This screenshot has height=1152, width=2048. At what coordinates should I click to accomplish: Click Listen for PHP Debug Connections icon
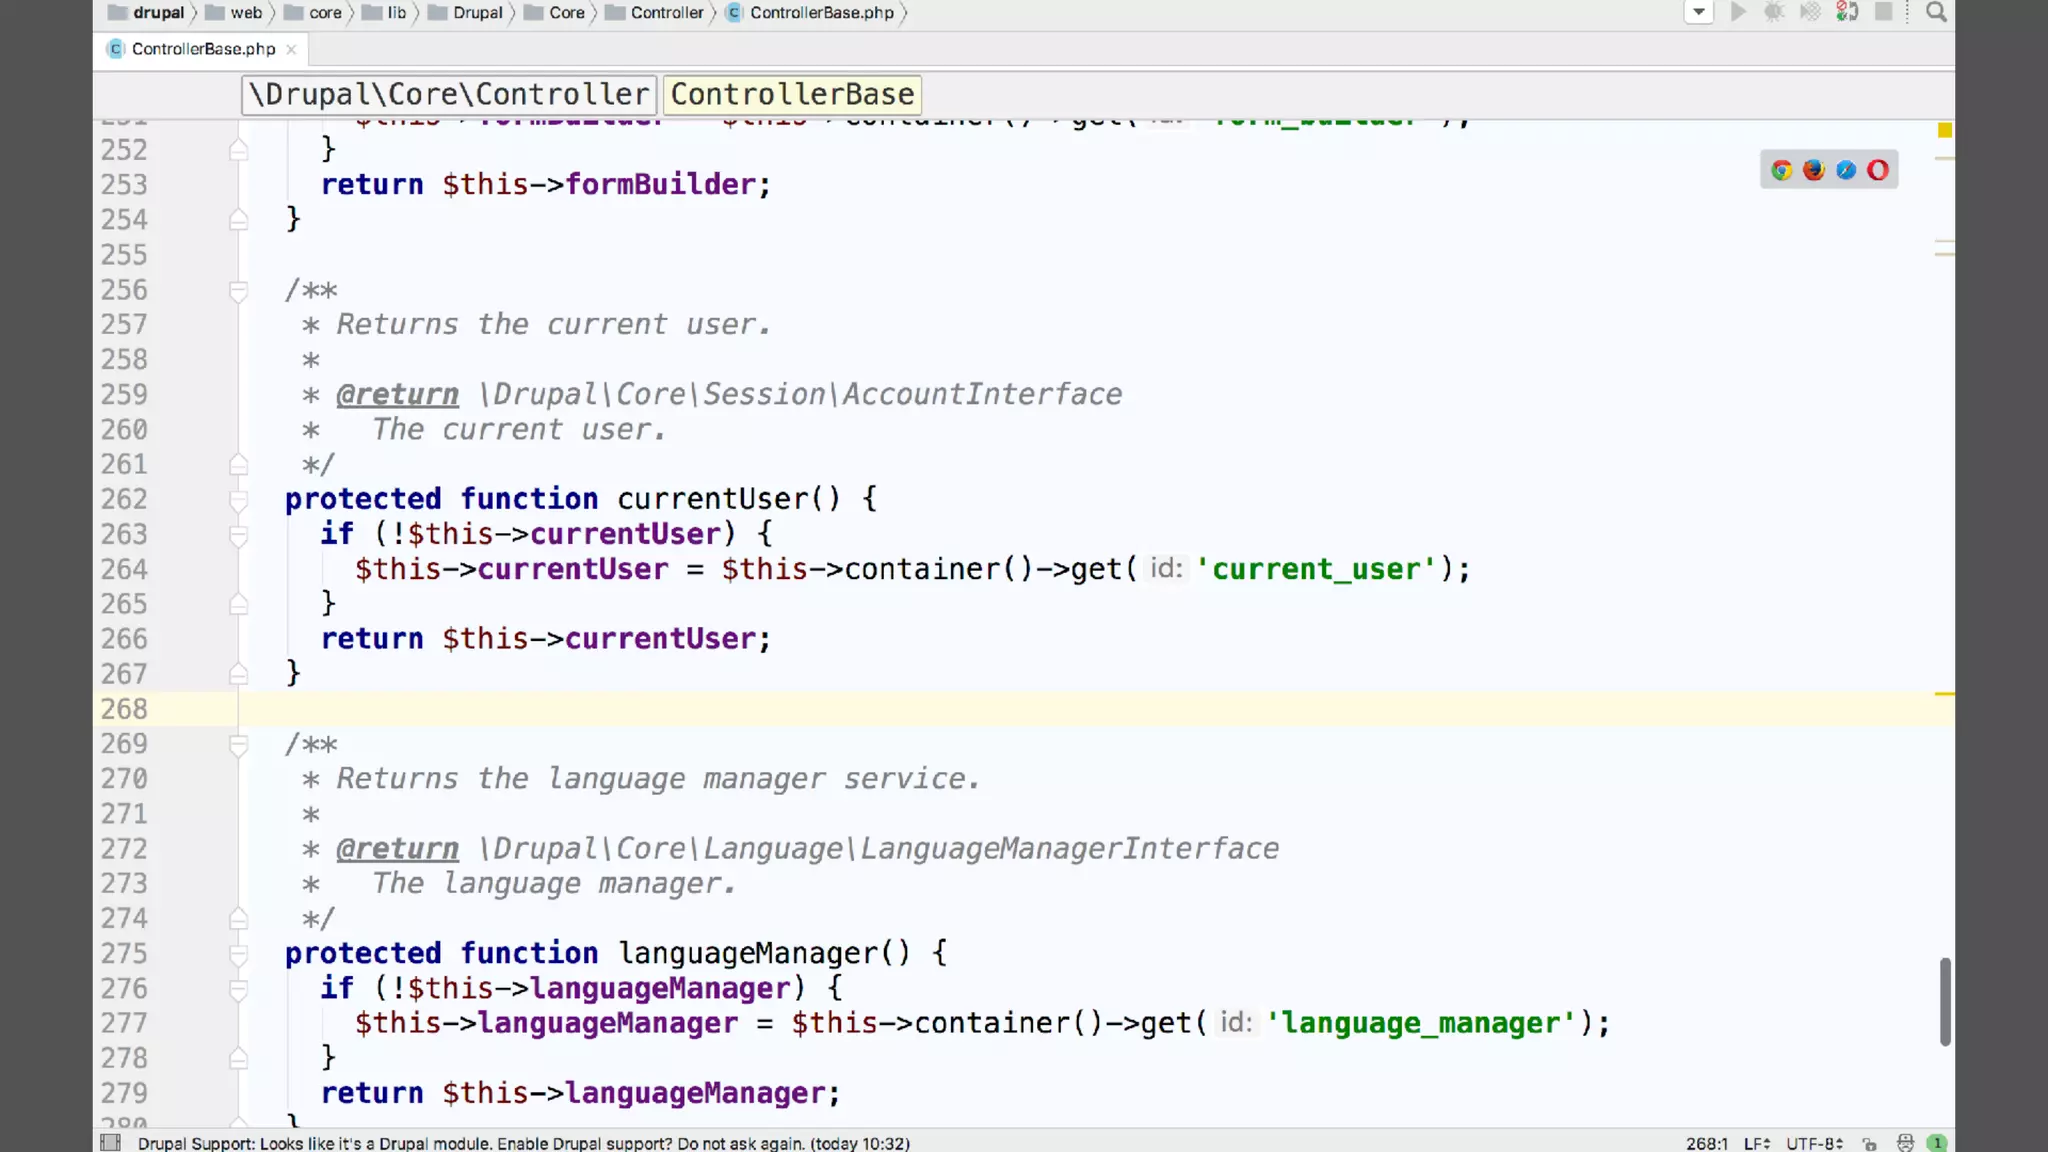tap(1847, 12)
